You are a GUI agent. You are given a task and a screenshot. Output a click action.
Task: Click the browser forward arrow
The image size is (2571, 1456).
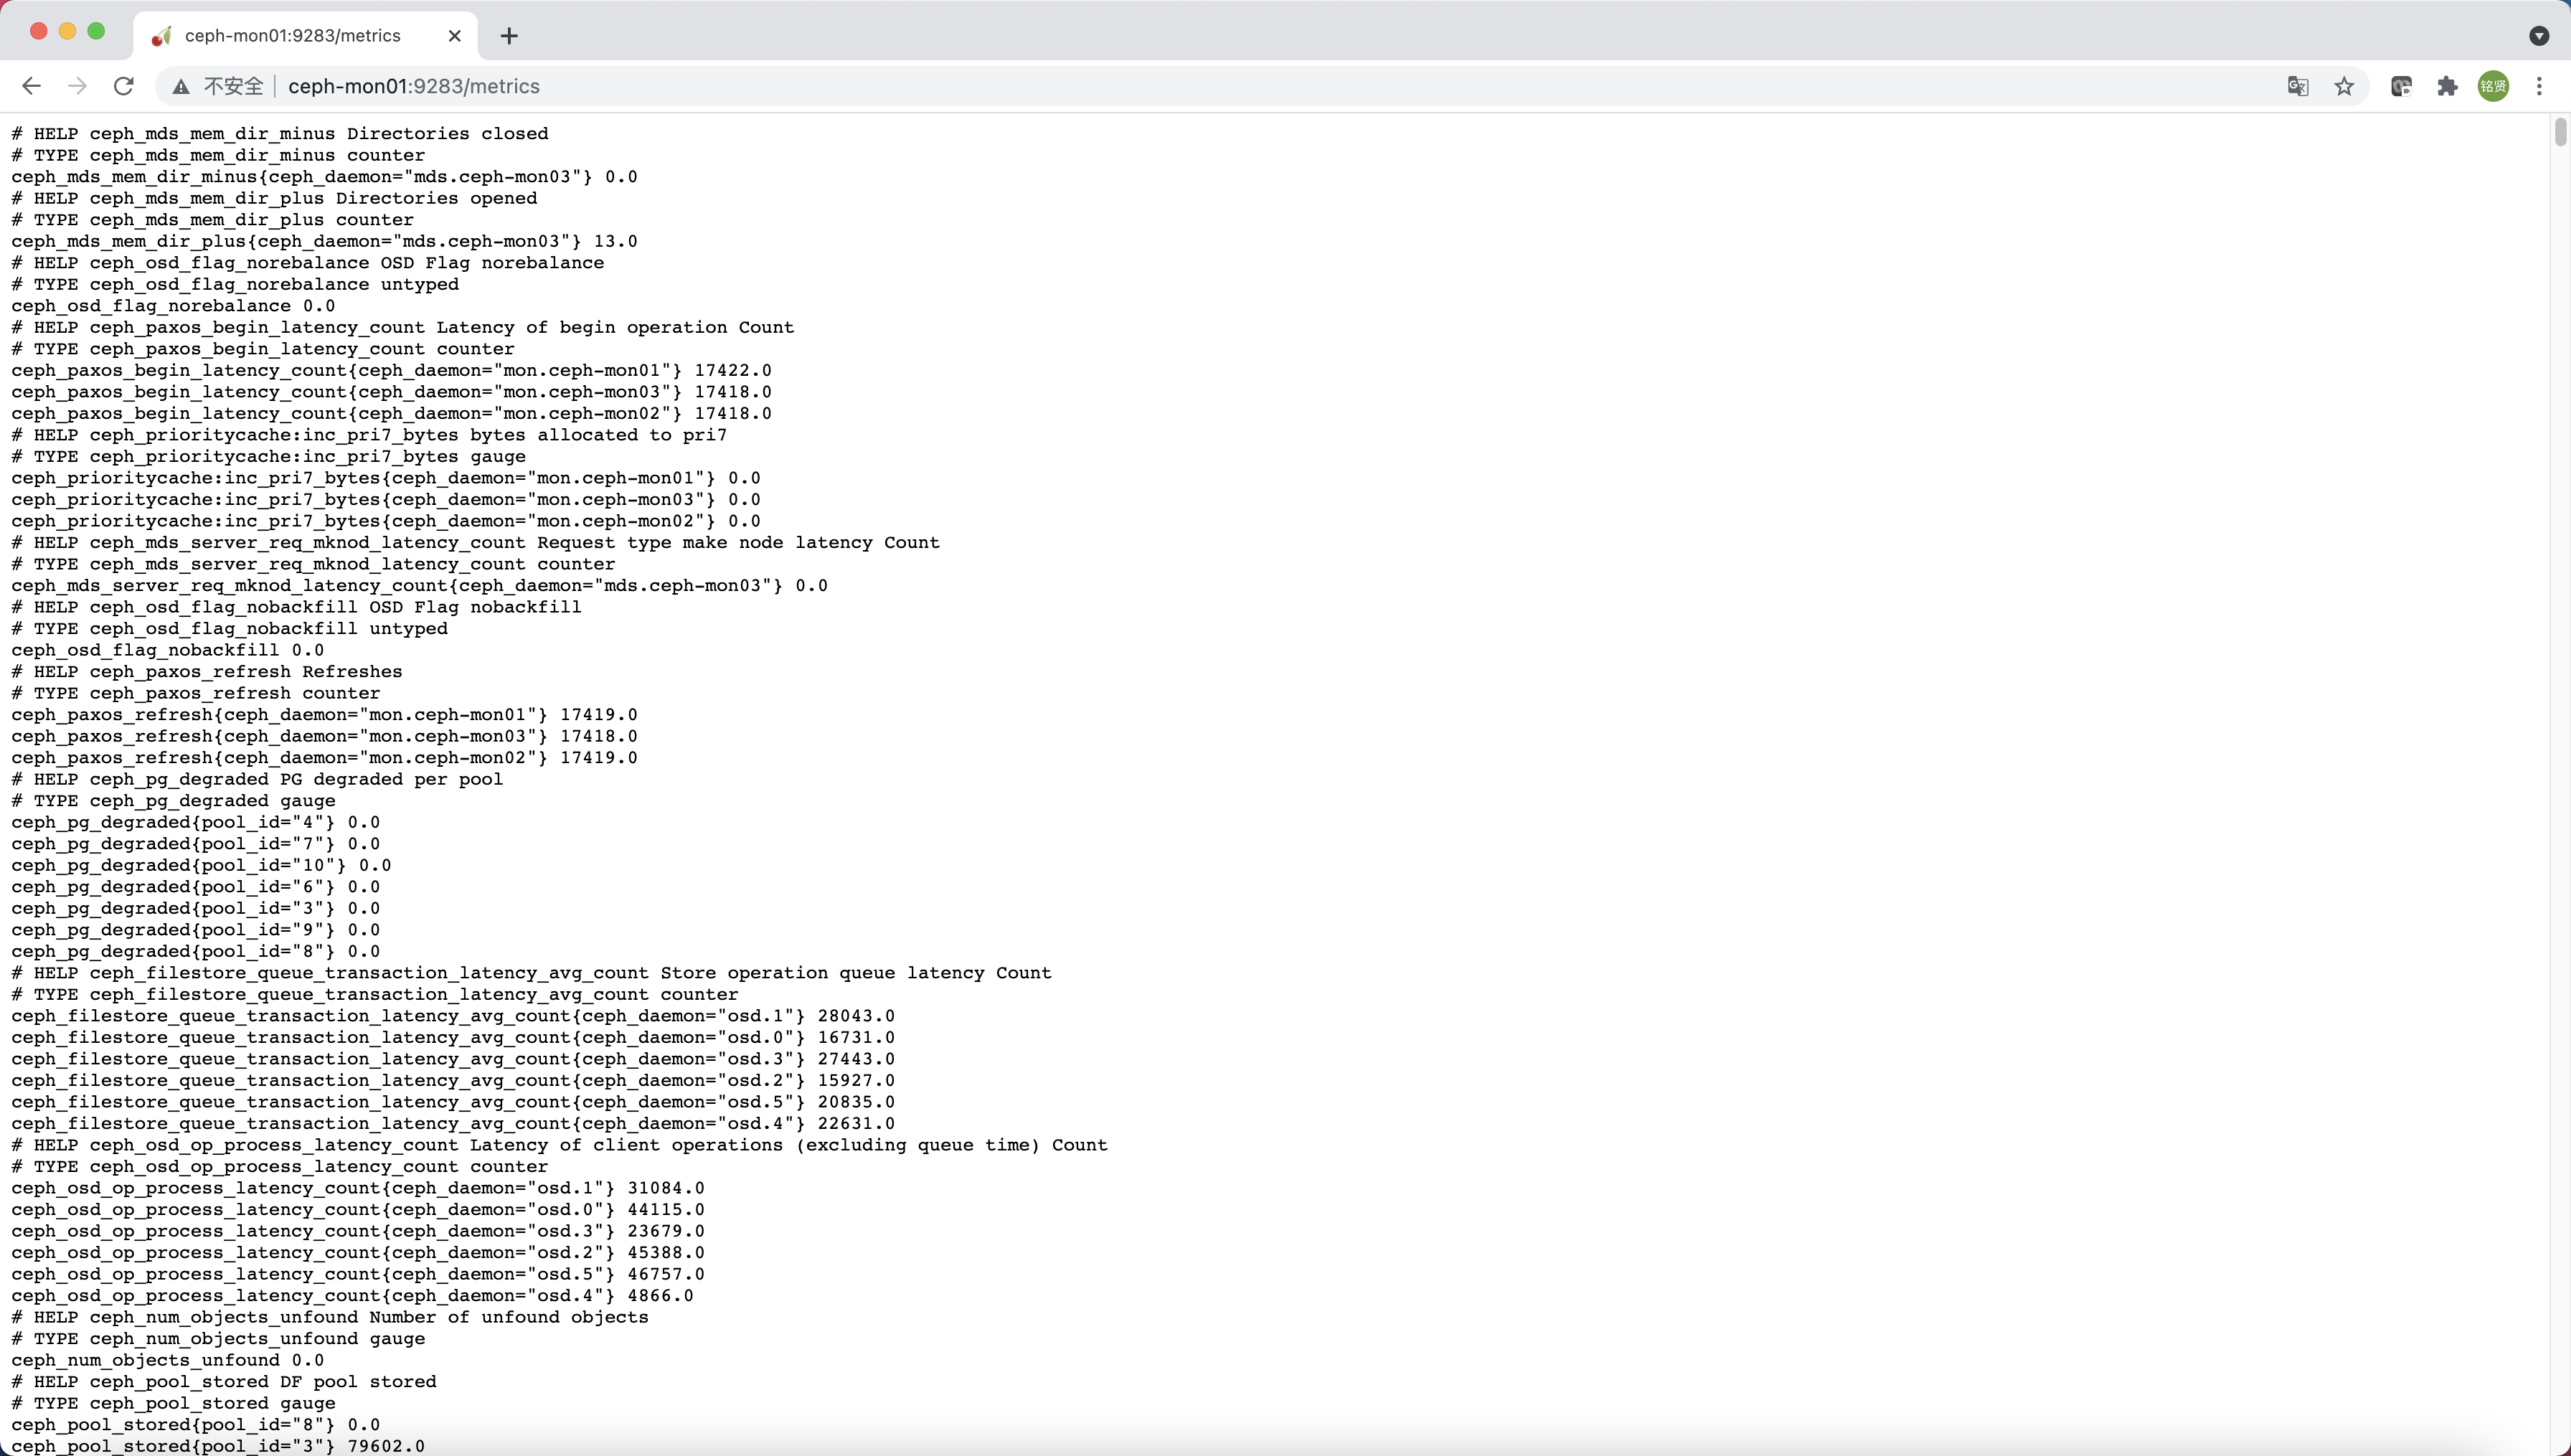(77, 86)
